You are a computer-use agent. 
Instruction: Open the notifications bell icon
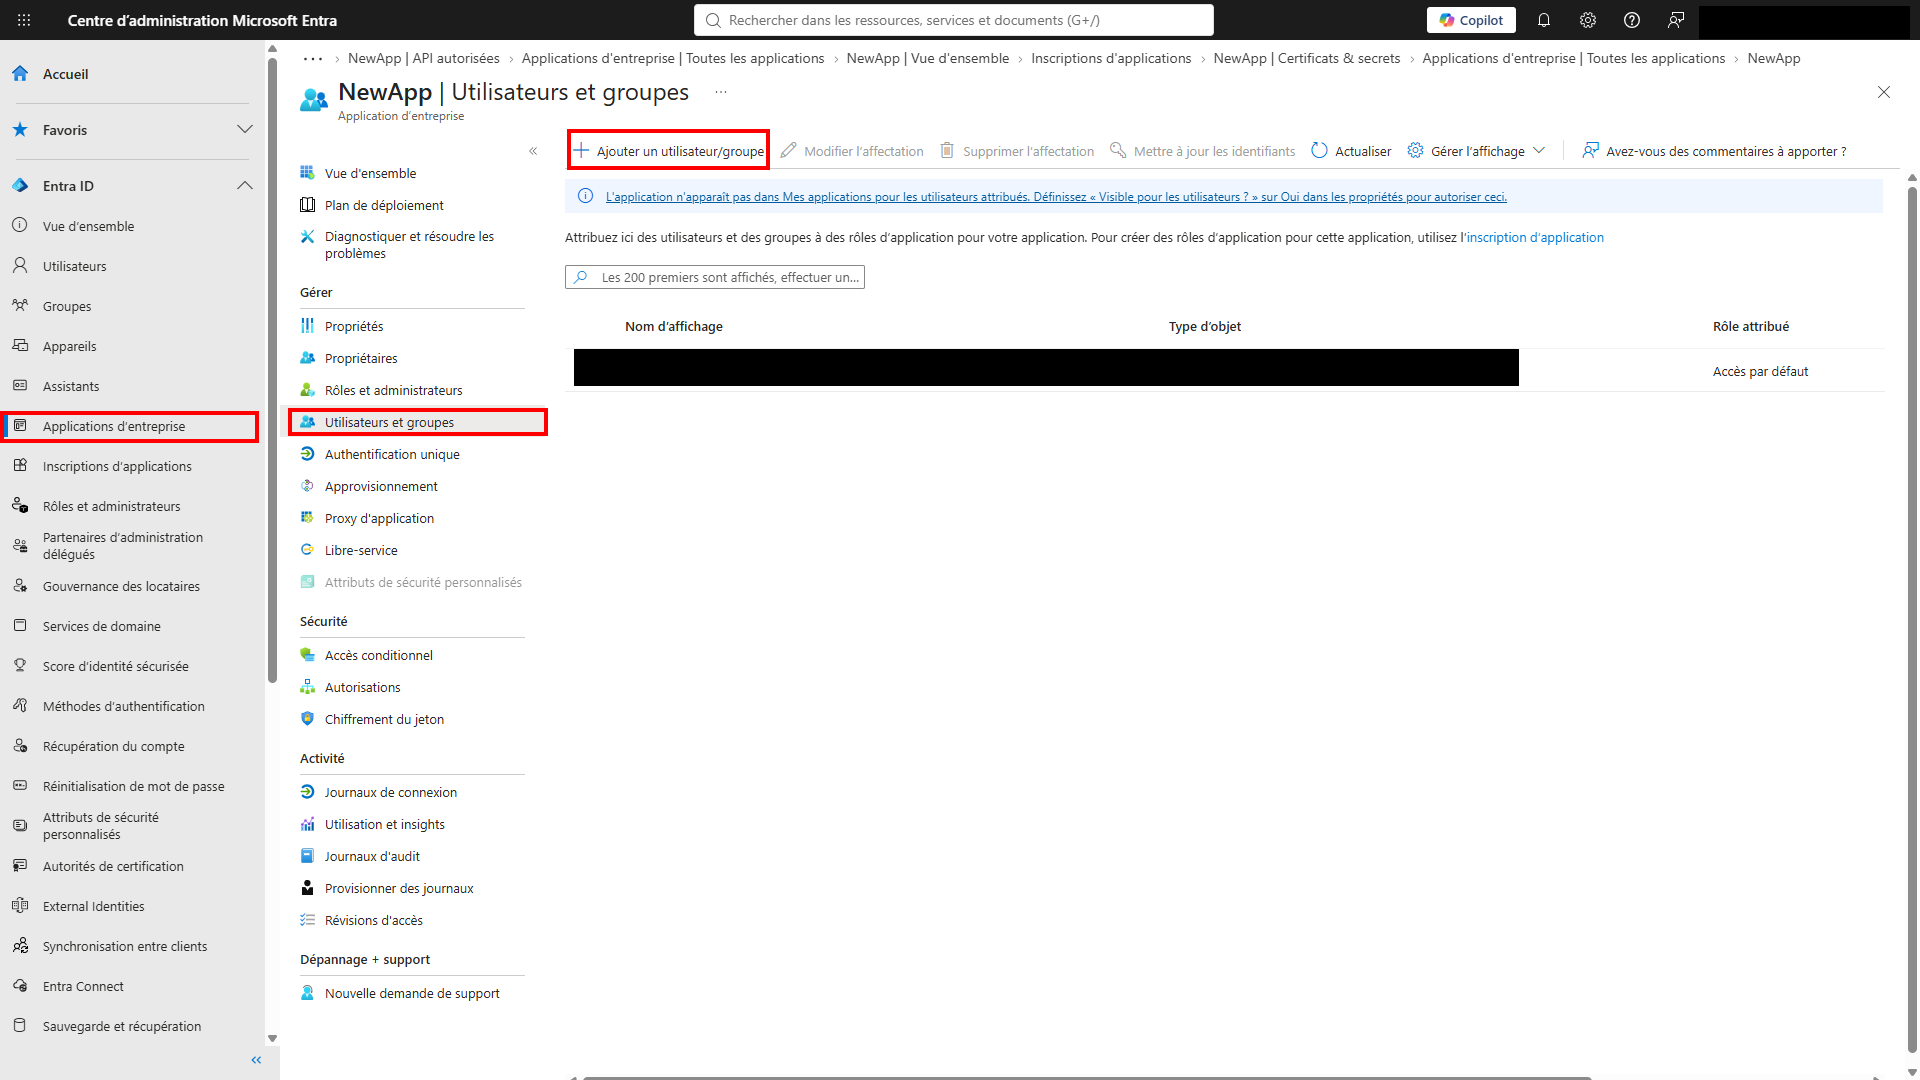1544,20
